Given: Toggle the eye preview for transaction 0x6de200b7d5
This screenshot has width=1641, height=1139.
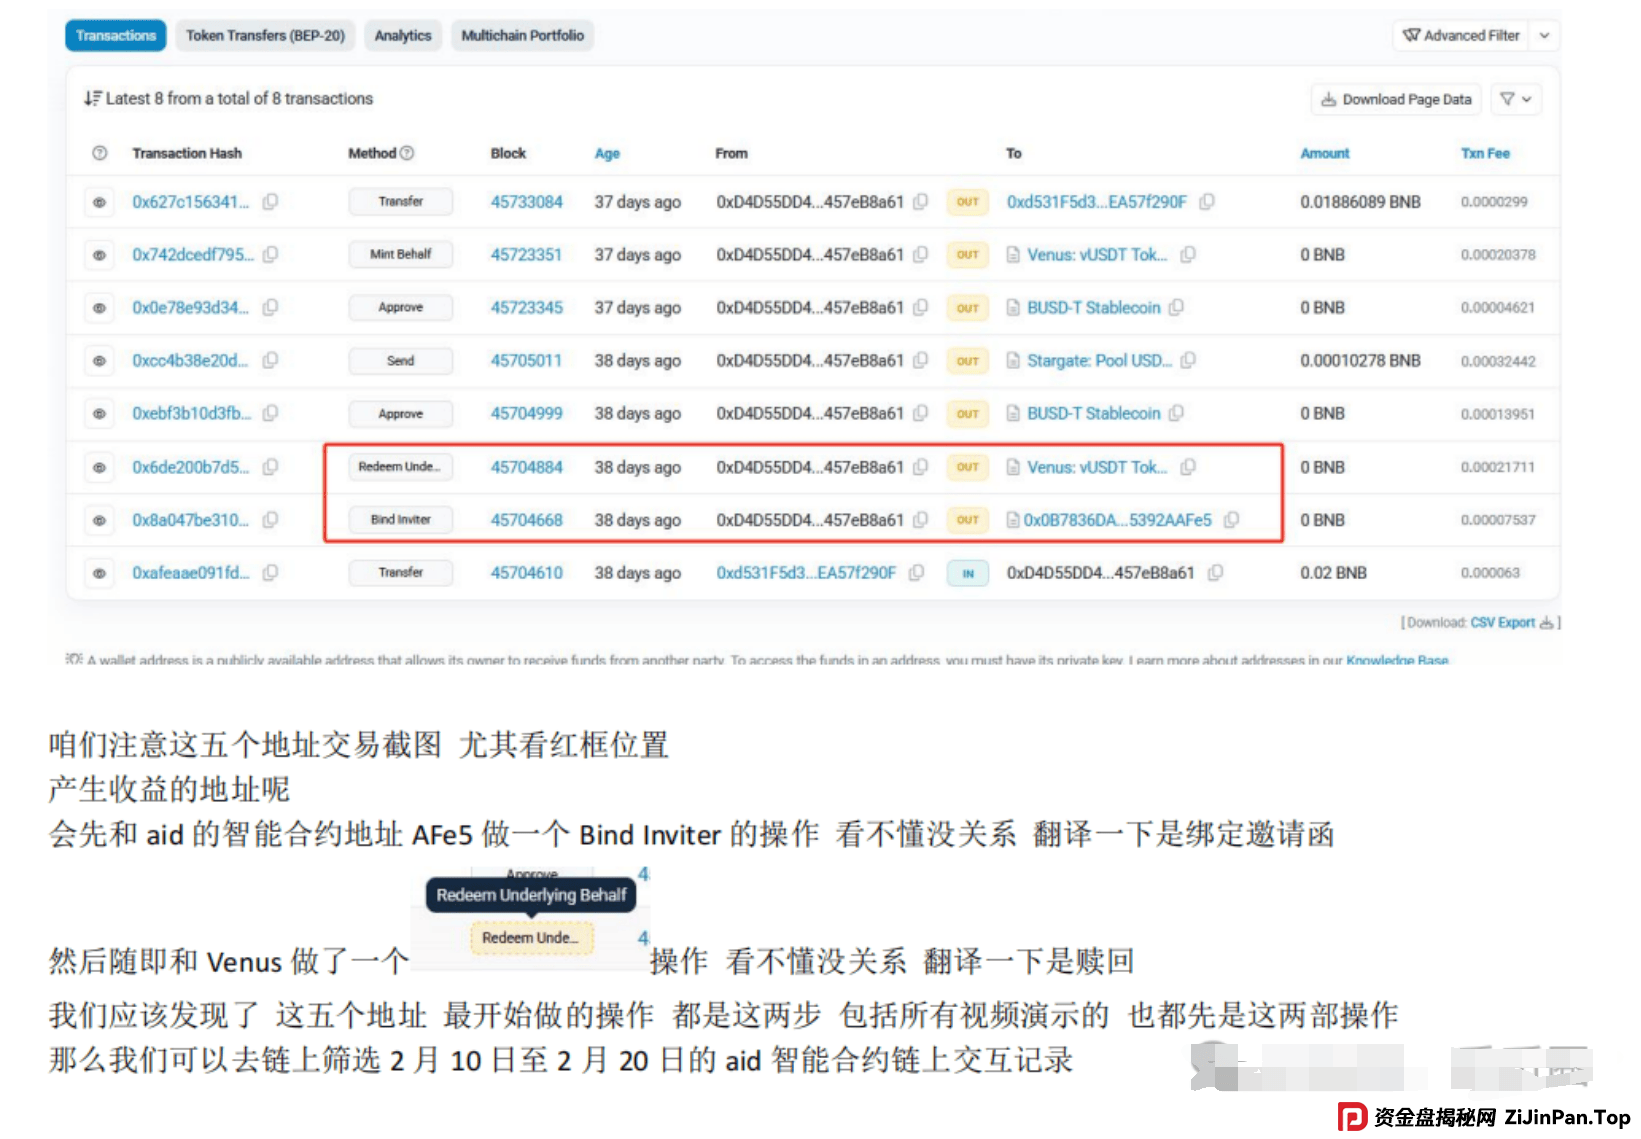Looking at the screenshot, I should tap(99, 466).
